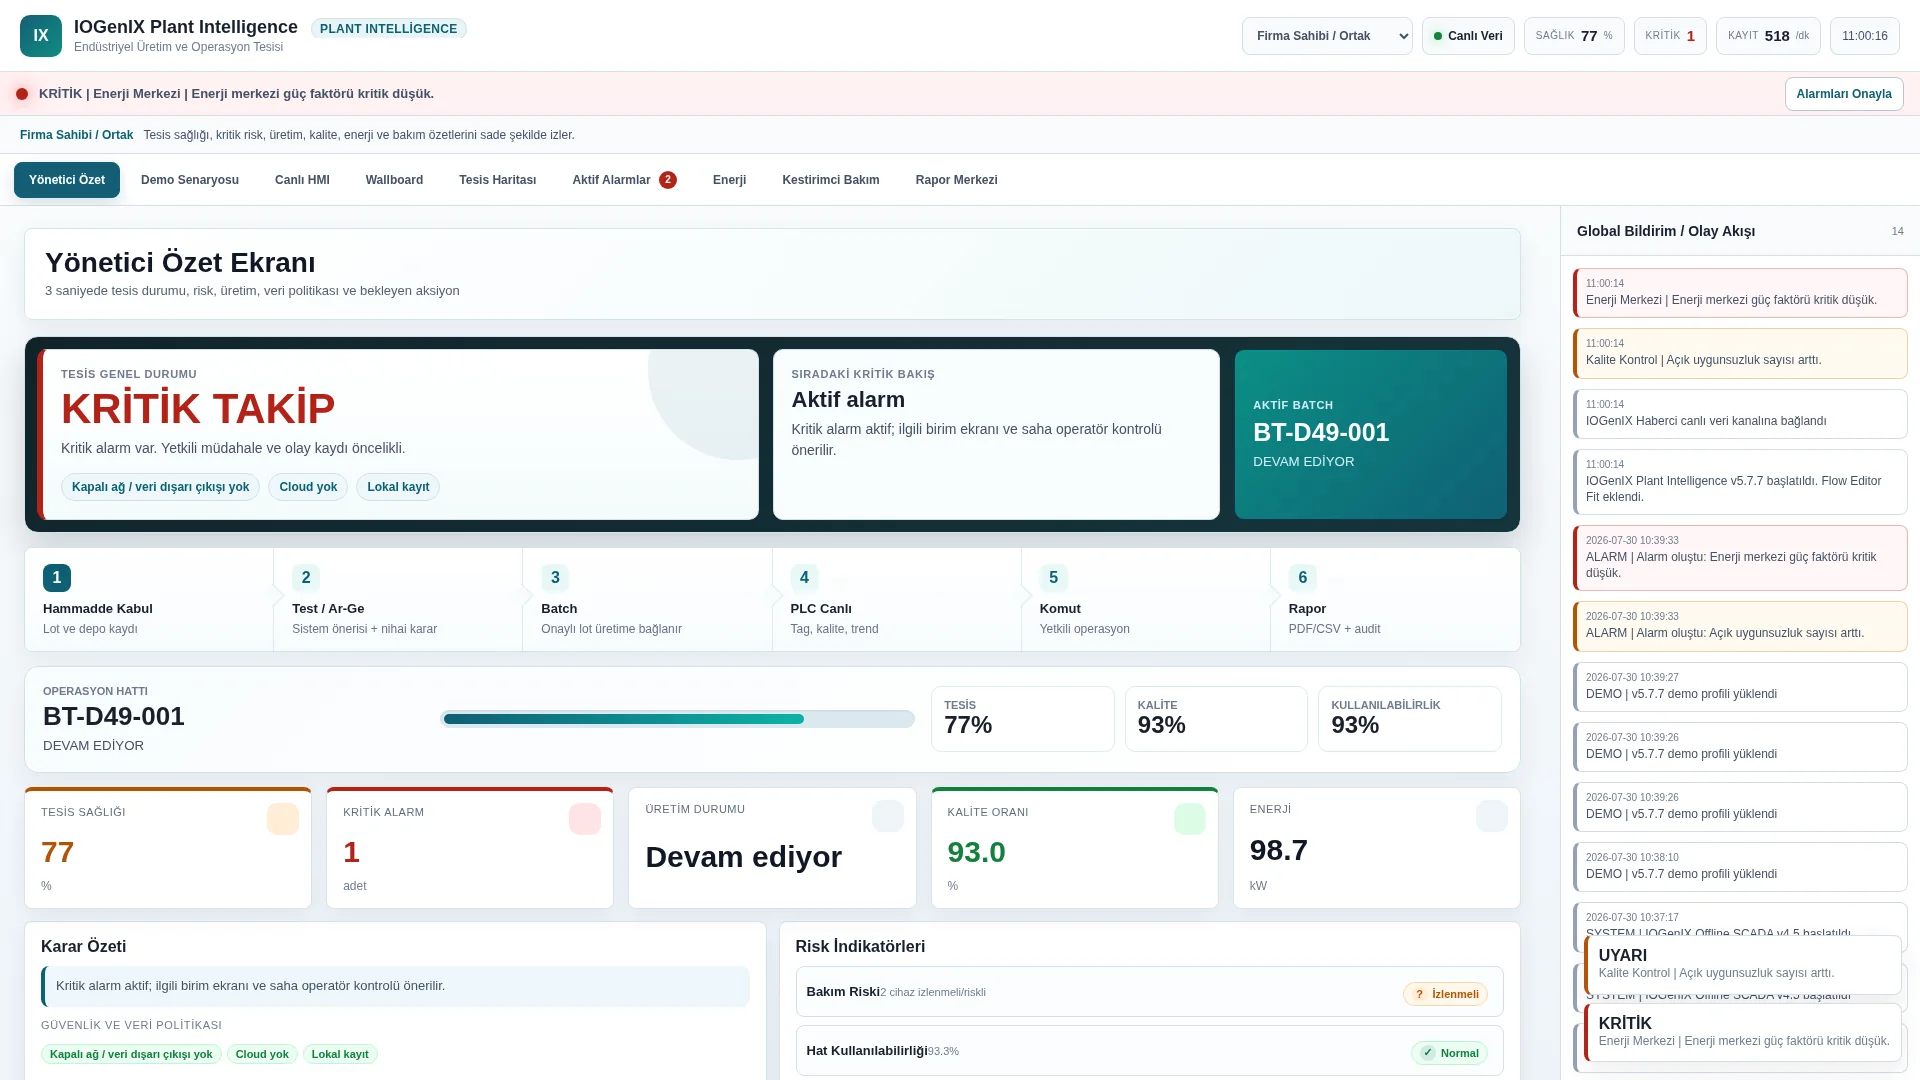Toggle the Canlı Veri live data button
1920x1080 pixels.
pos(1468,36)
